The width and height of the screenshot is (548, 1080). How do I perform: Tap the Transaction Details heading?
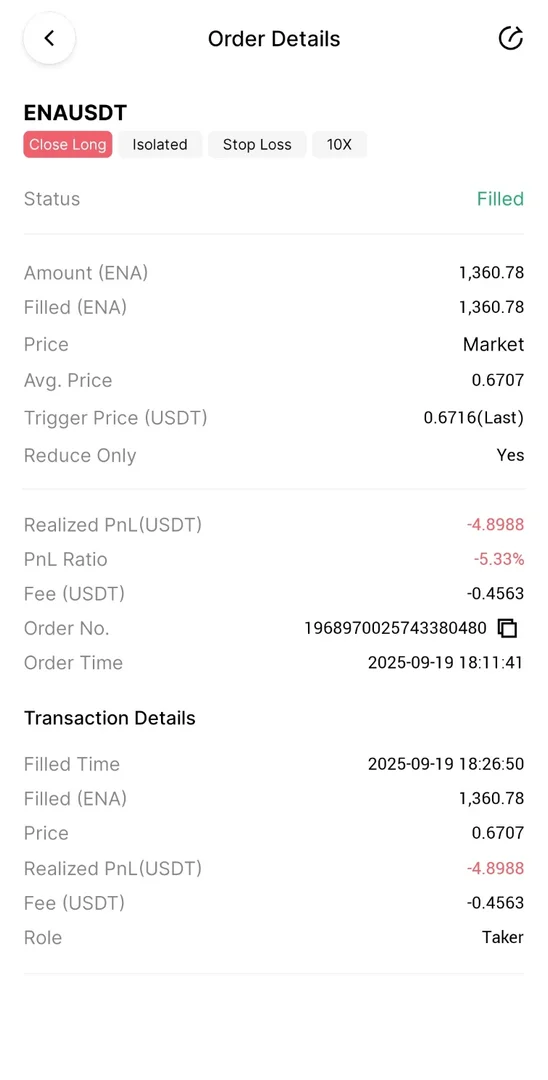pos(110,718)
